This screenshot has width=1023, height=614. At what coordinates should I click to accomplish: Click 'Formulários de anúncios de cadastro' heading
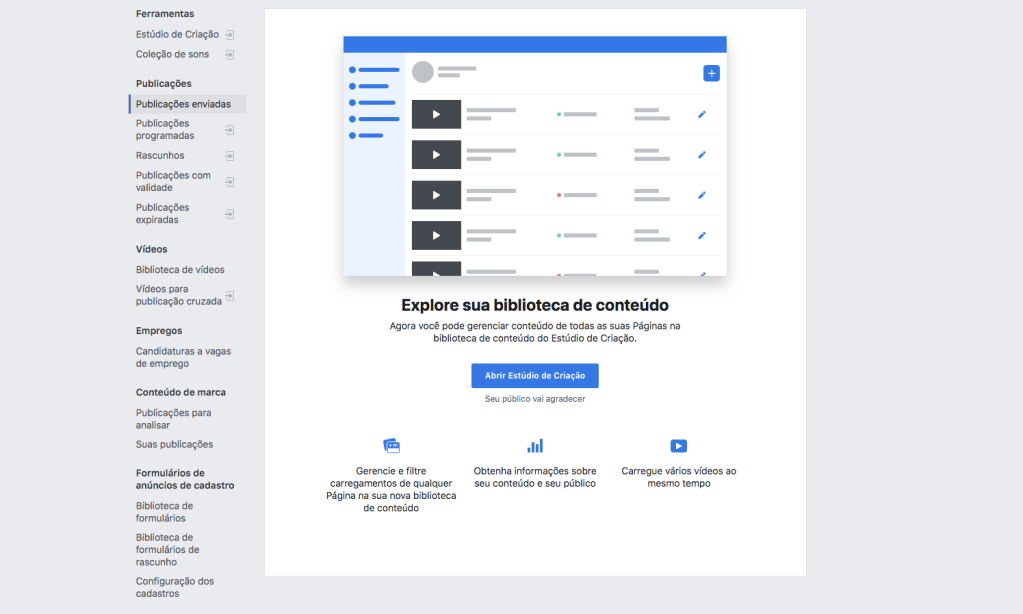point(185,479)
